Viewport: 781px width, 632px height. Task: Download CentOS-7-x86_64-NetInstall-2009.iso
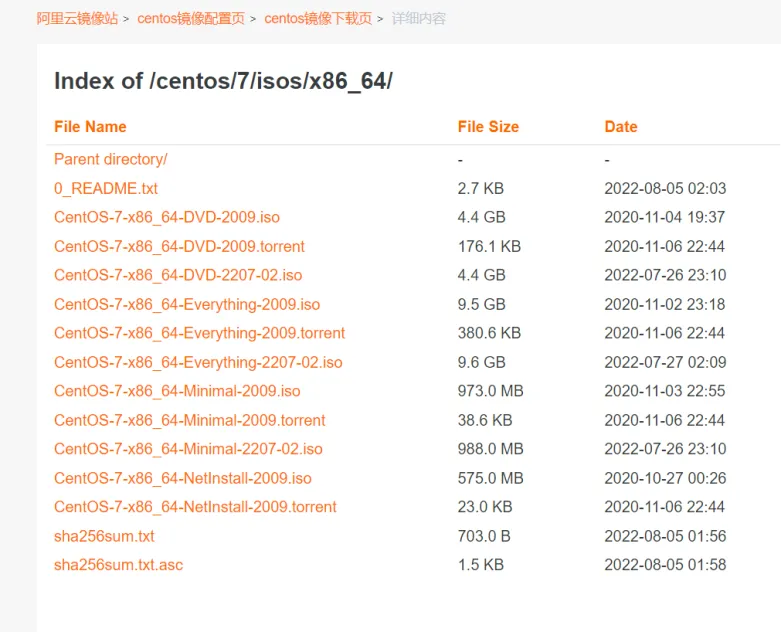point(183,478)
